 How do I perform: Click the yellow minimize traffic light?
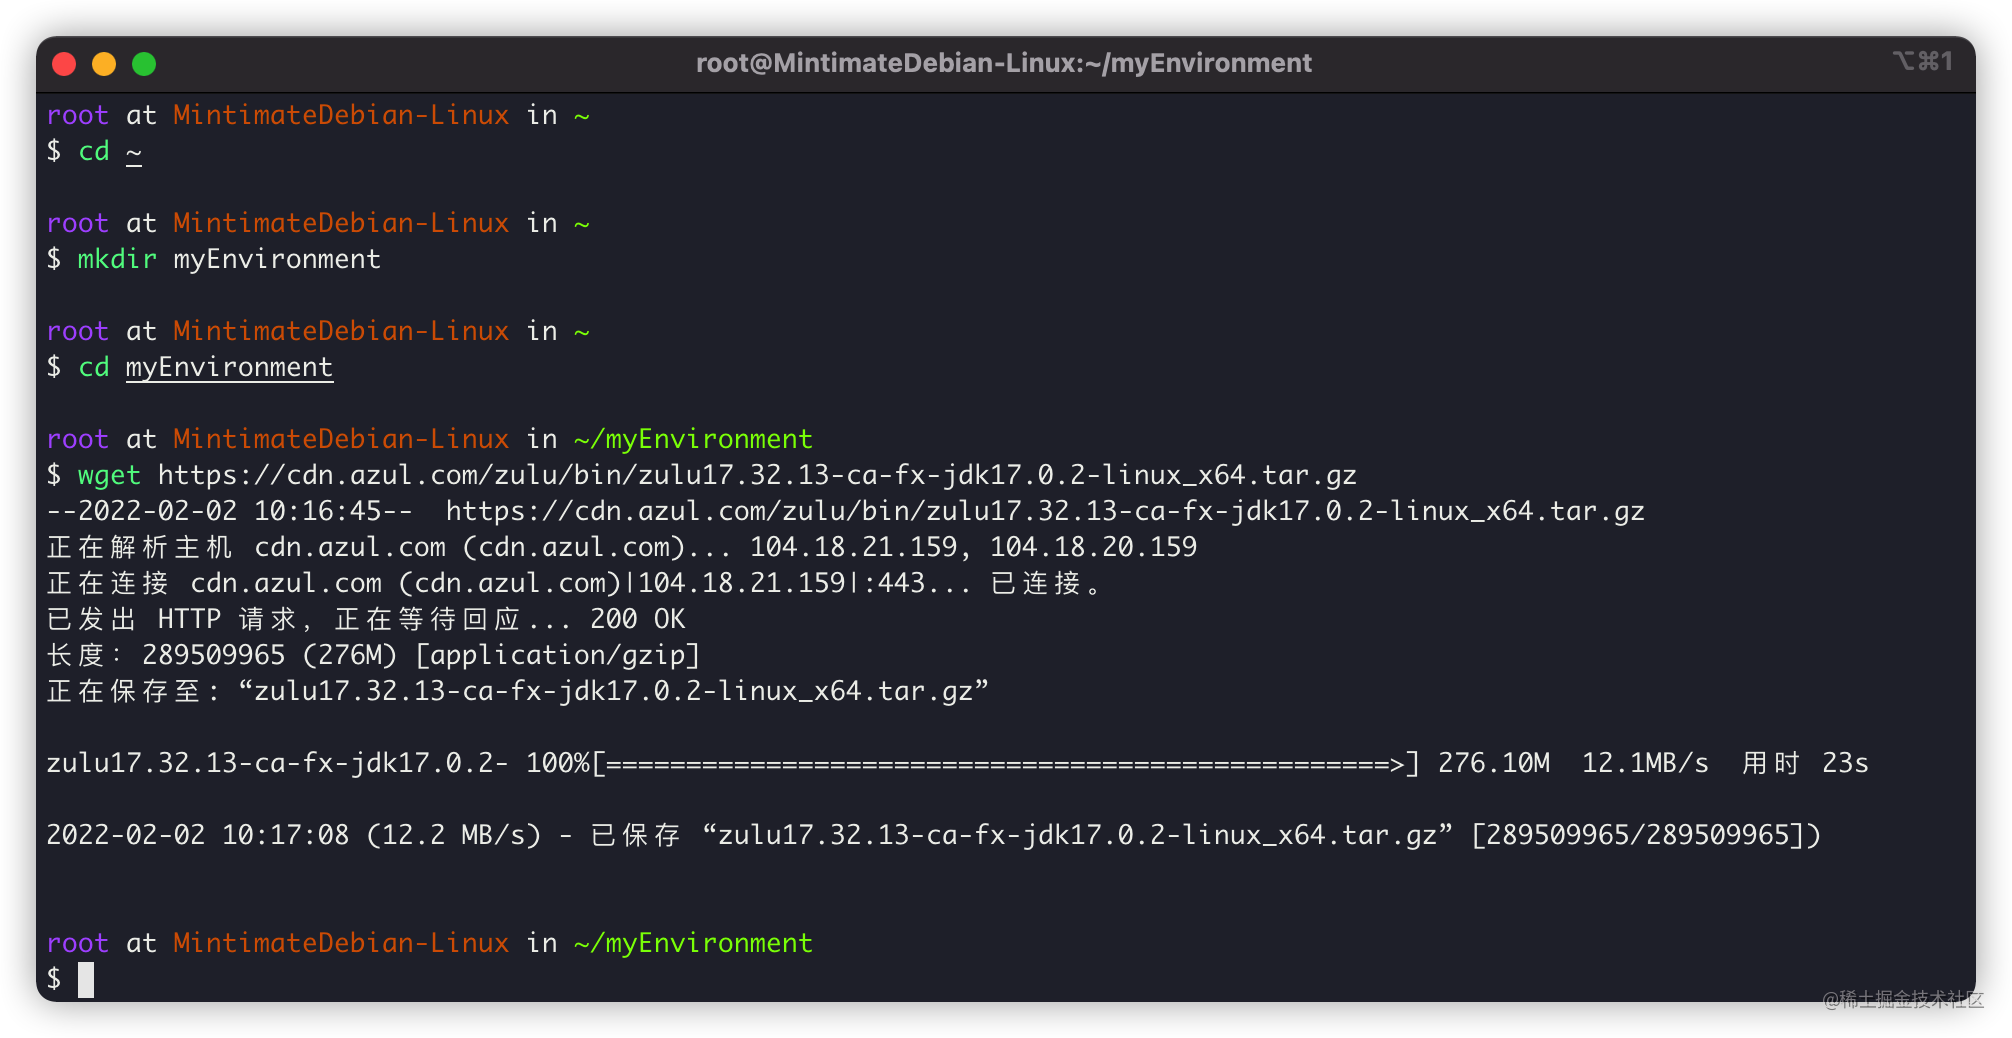(104, 63)
